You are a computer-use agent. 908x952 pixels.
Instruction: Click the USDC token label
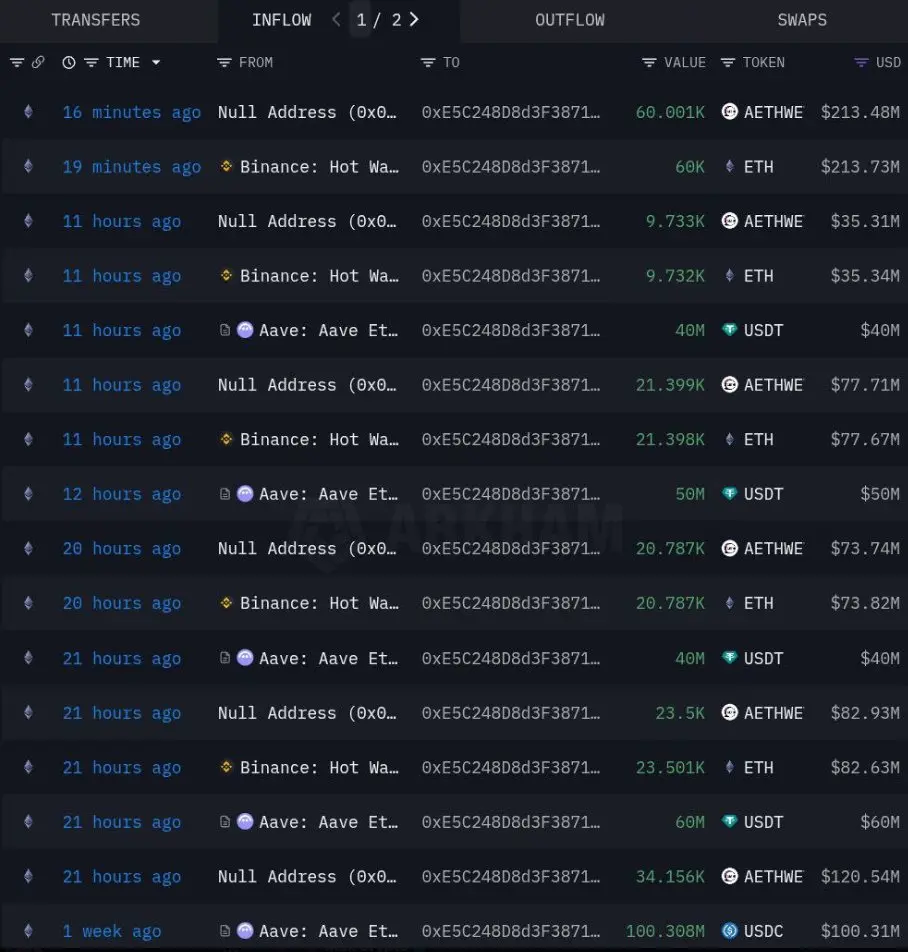coord(764,931)
